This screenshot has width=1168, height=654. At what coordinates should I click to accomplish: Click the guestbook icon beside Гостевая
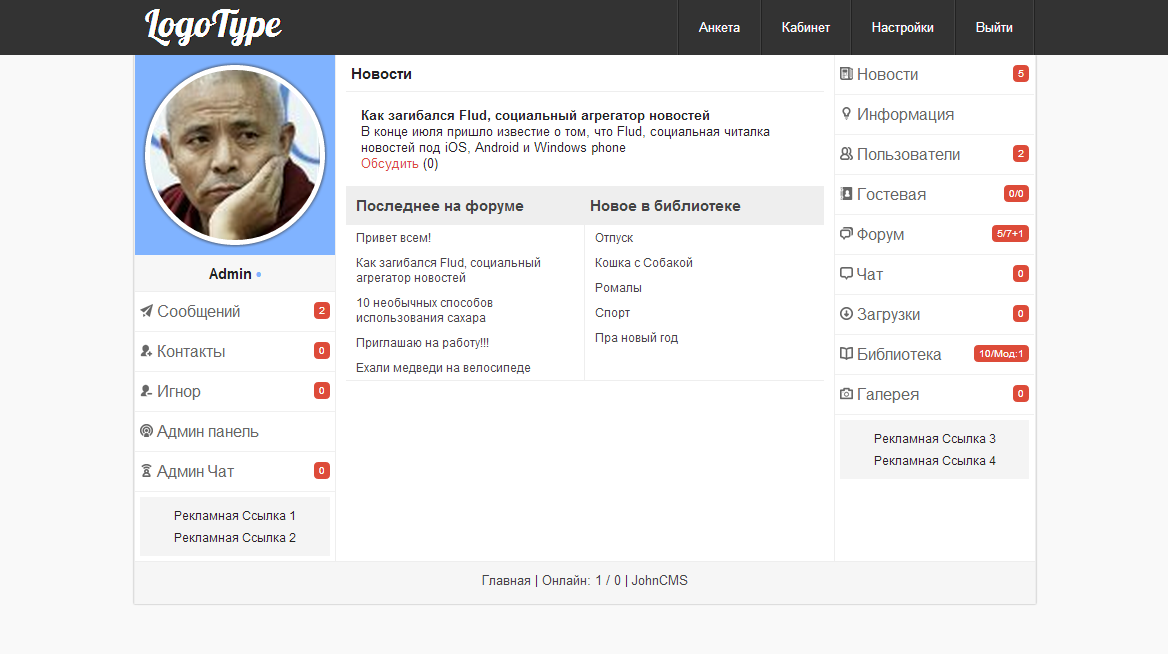point(846,194)
